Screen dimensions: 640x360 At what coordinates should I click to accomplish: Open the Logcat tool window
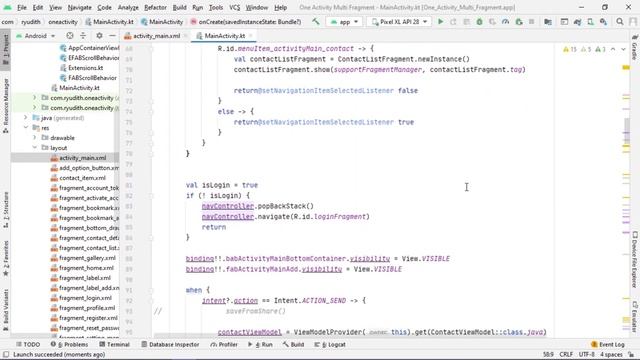[330, 344]
